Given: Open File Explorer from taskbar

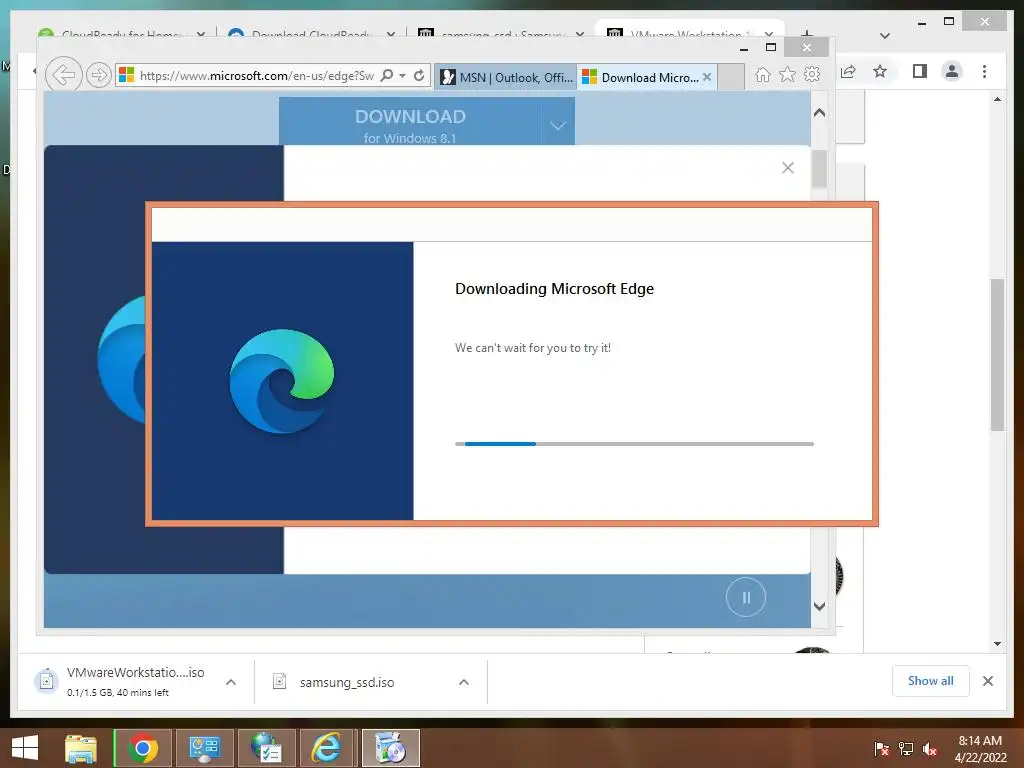Looking at the screenshot, I should coord(81,748).
